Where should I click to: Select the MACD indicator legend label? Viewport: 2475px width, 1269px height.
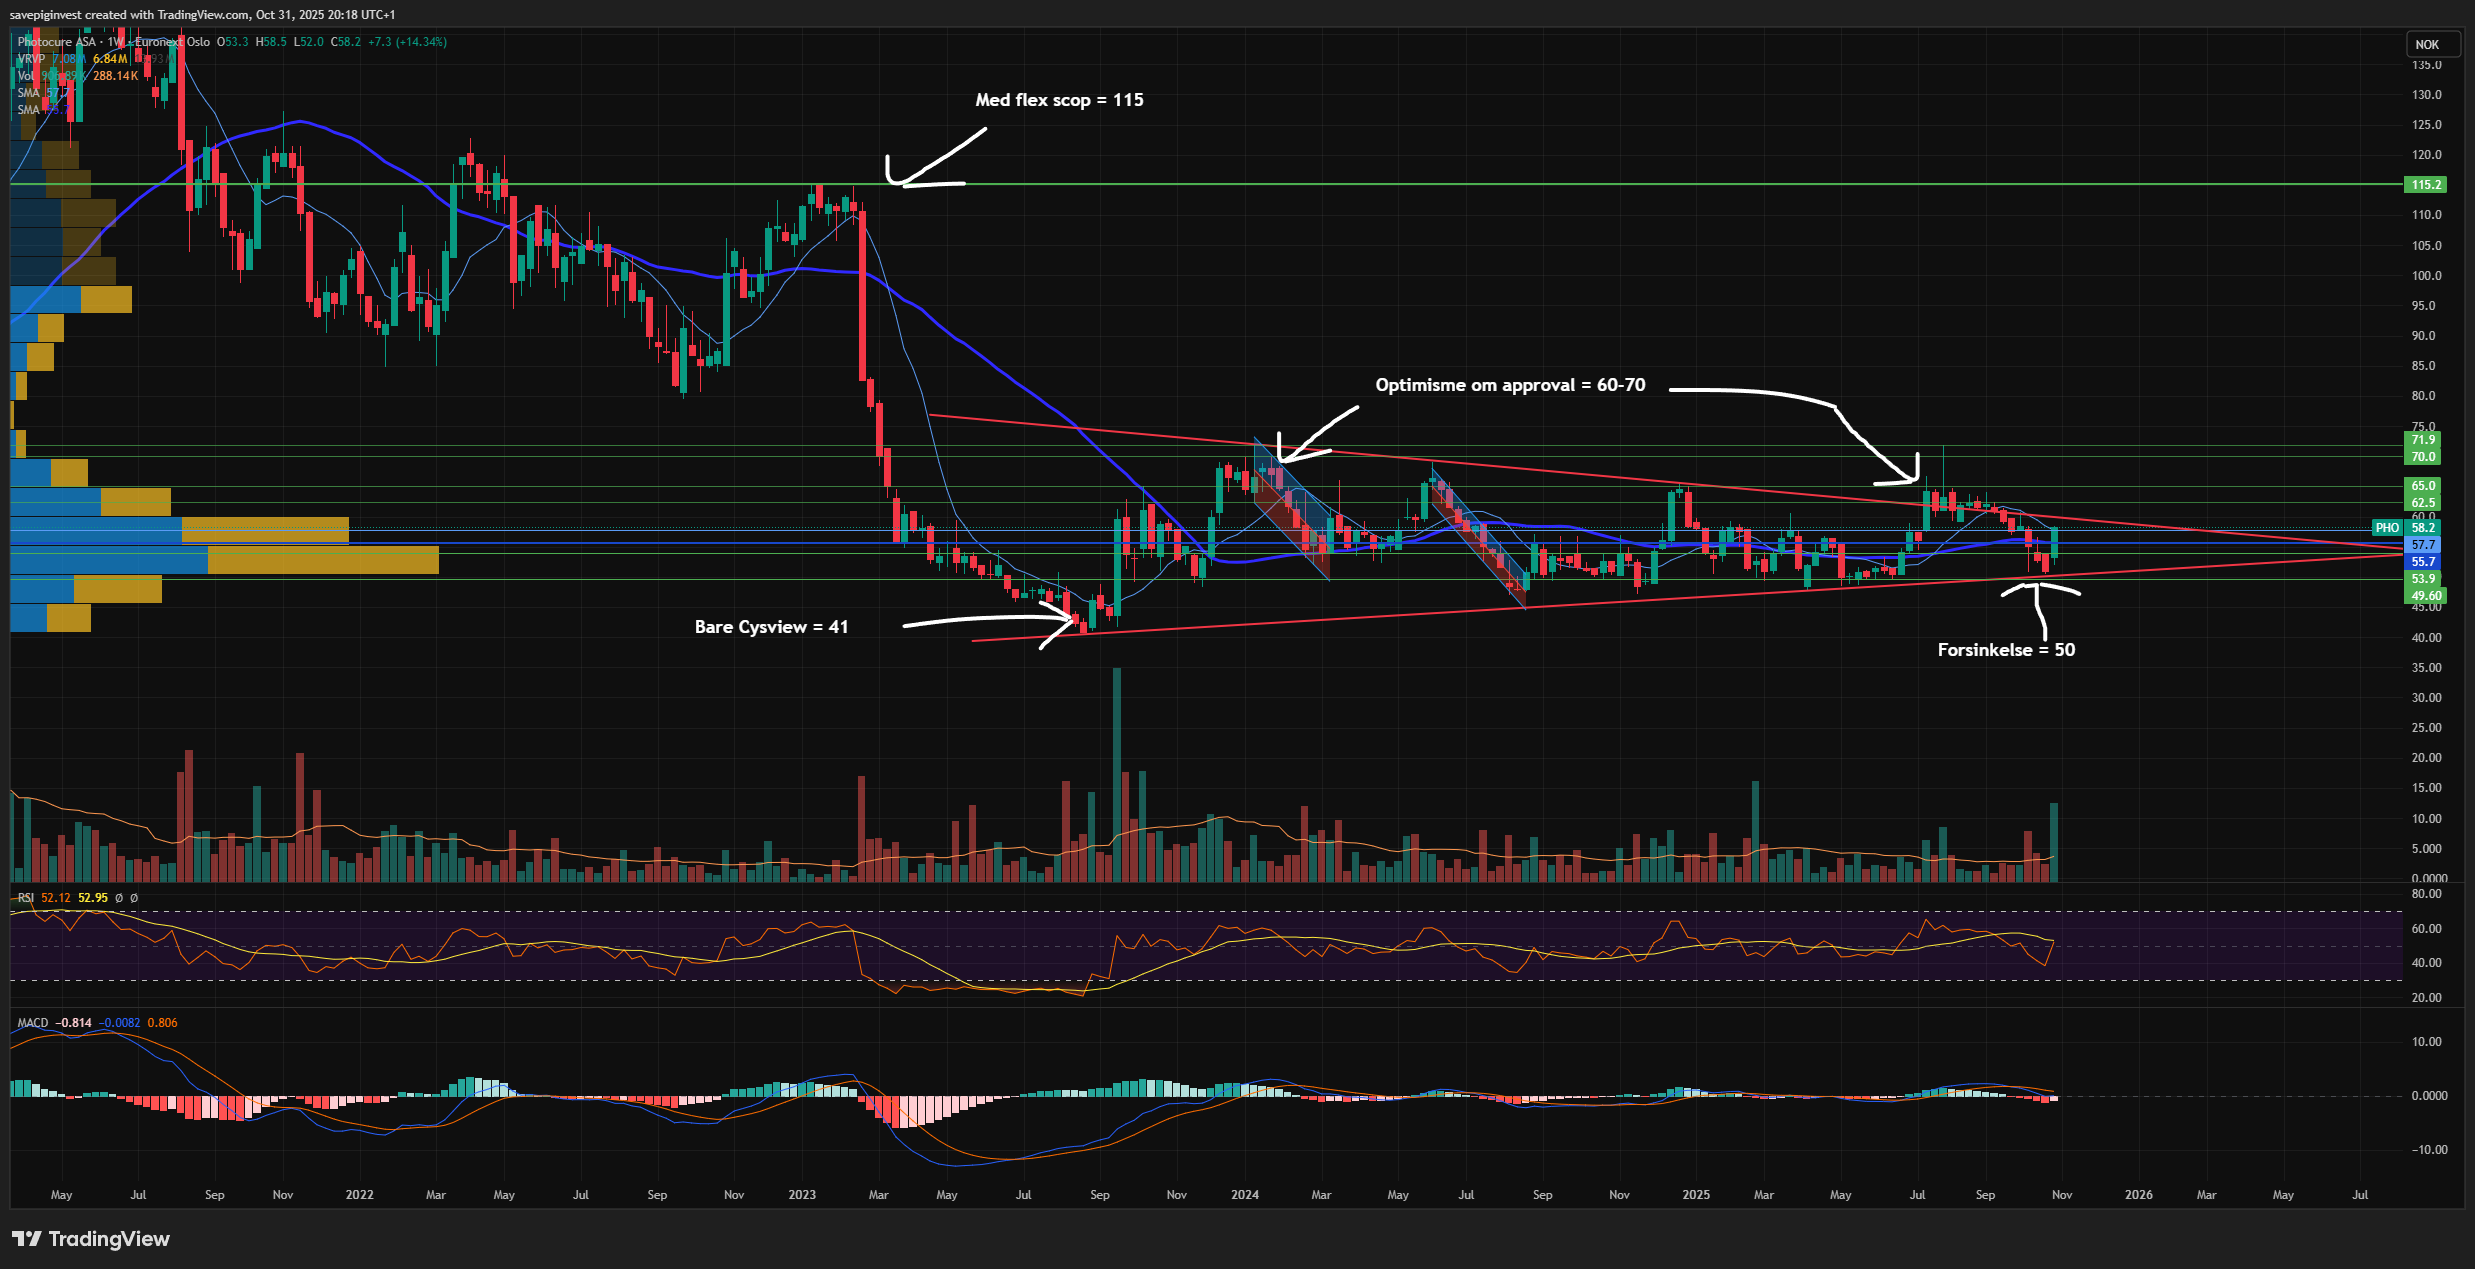tap(33, 1023)
